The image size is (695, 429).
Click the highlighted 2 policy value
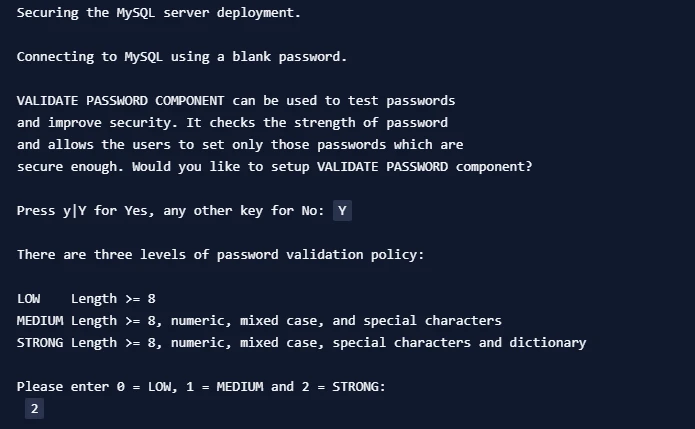tap(35, 409)
